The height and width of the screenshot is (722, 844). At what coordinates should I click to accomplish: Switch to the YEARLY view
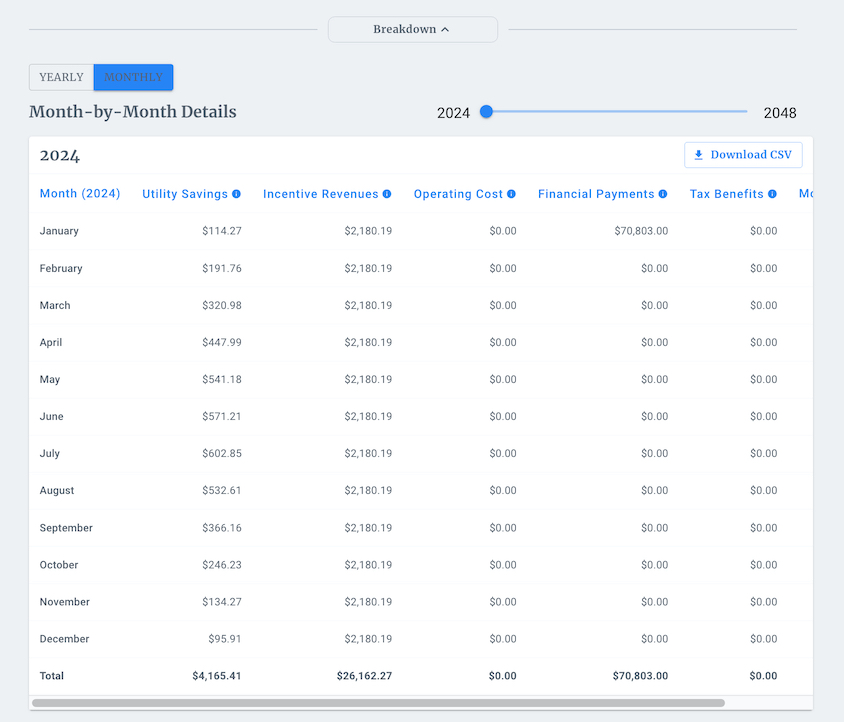(61, 78)
